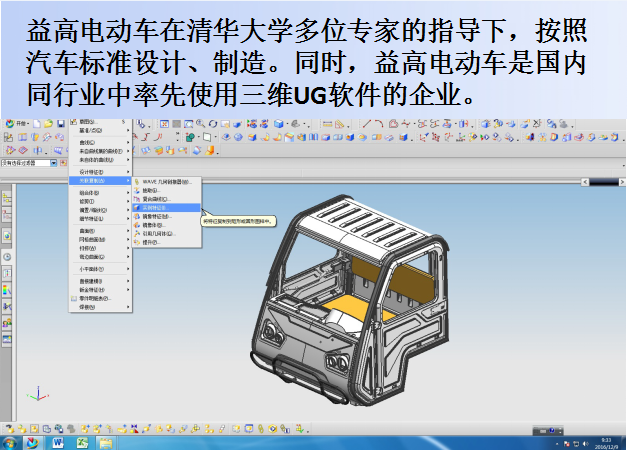
Task: Click the Open folder icon in toolbar
Action: pyautogui.click(x=48, y=124)
